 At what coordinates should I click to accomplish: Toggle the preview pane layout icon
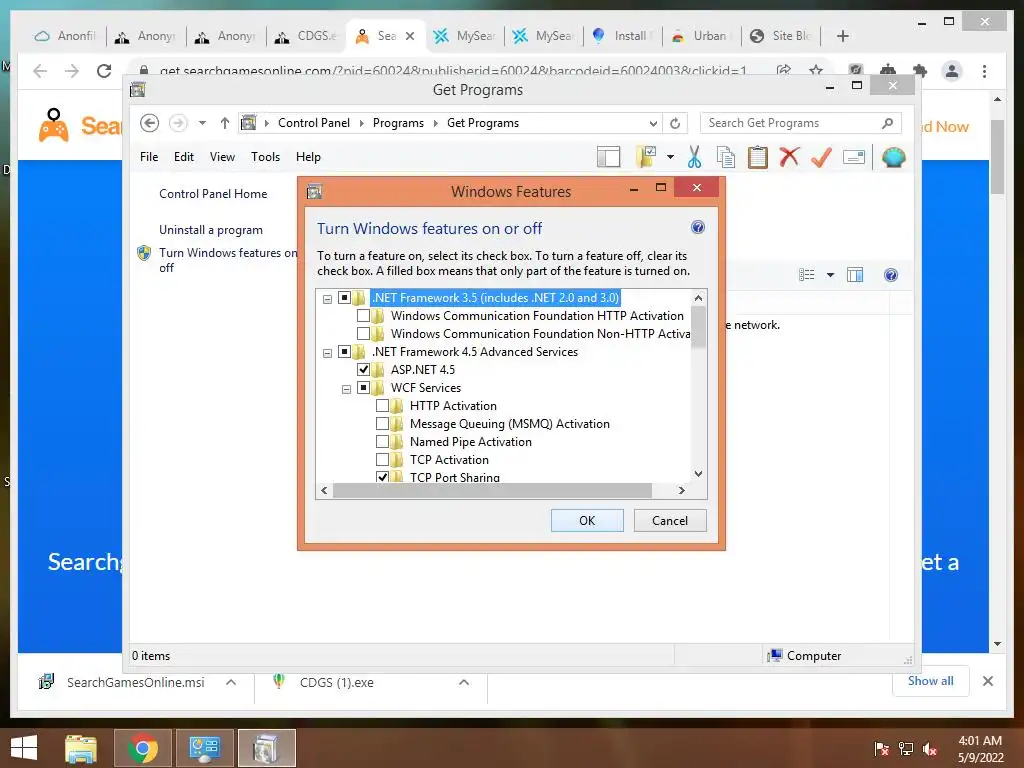click(x=609, y=157)
